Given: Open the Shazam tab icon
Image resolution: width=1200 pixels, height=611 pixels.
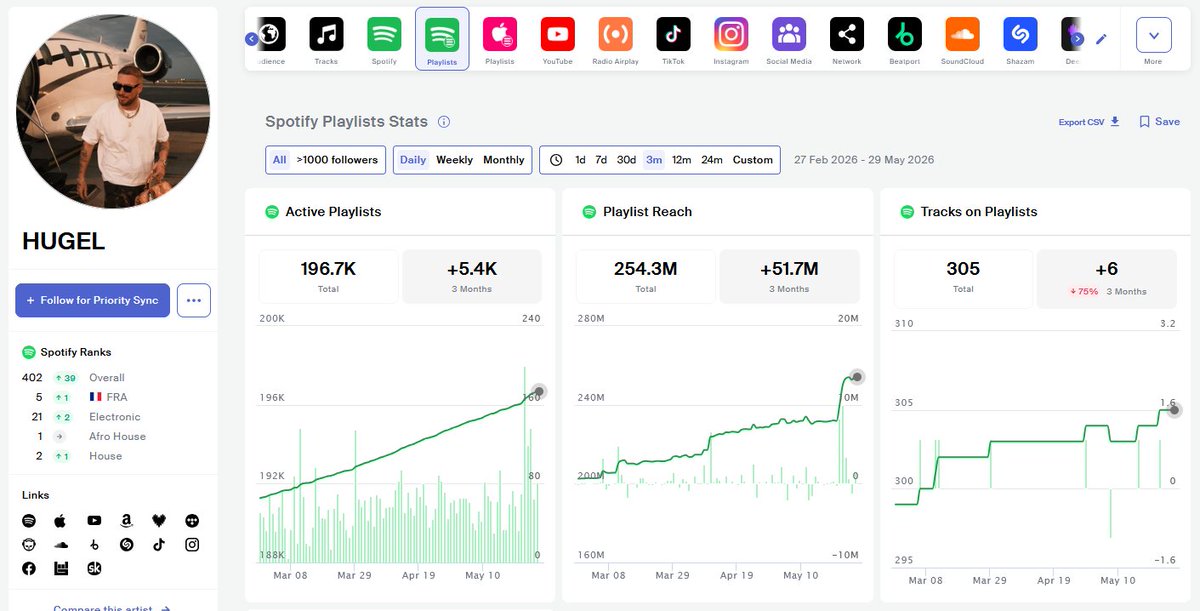Looking at the screenshot, I should (x=1020, y=35).
